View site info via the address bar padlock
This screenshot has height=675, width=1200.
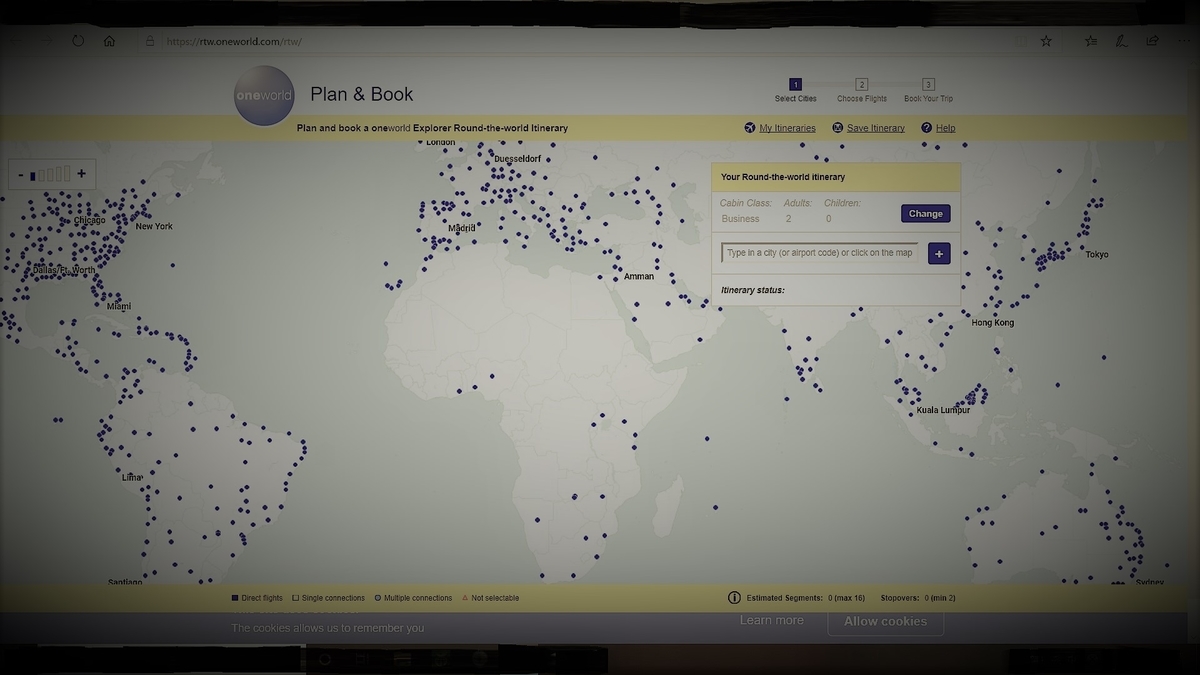click(x=150, y=41)
